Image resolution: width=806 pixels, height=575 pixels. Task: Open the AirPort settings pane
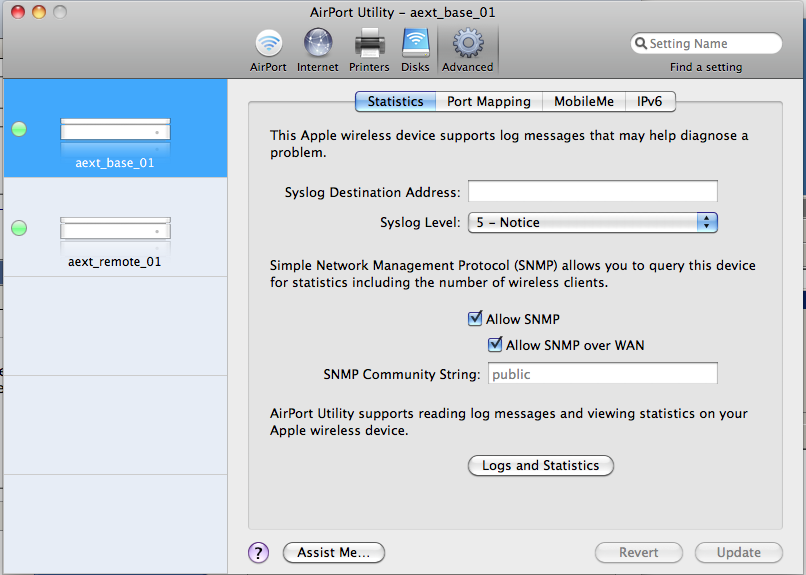268,50
